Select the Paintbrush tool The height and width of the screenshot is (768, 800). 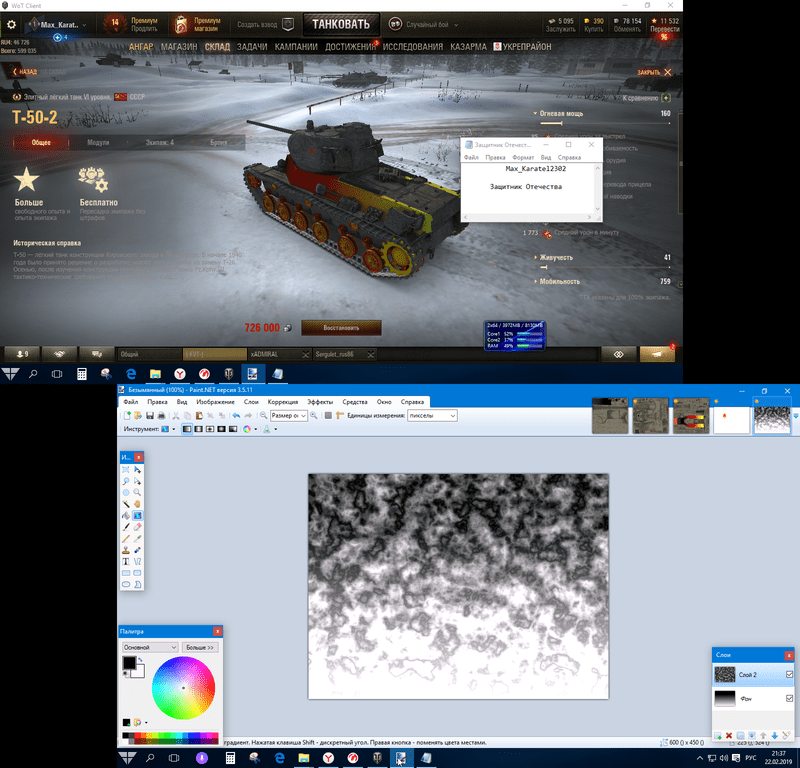coord(126,527)
